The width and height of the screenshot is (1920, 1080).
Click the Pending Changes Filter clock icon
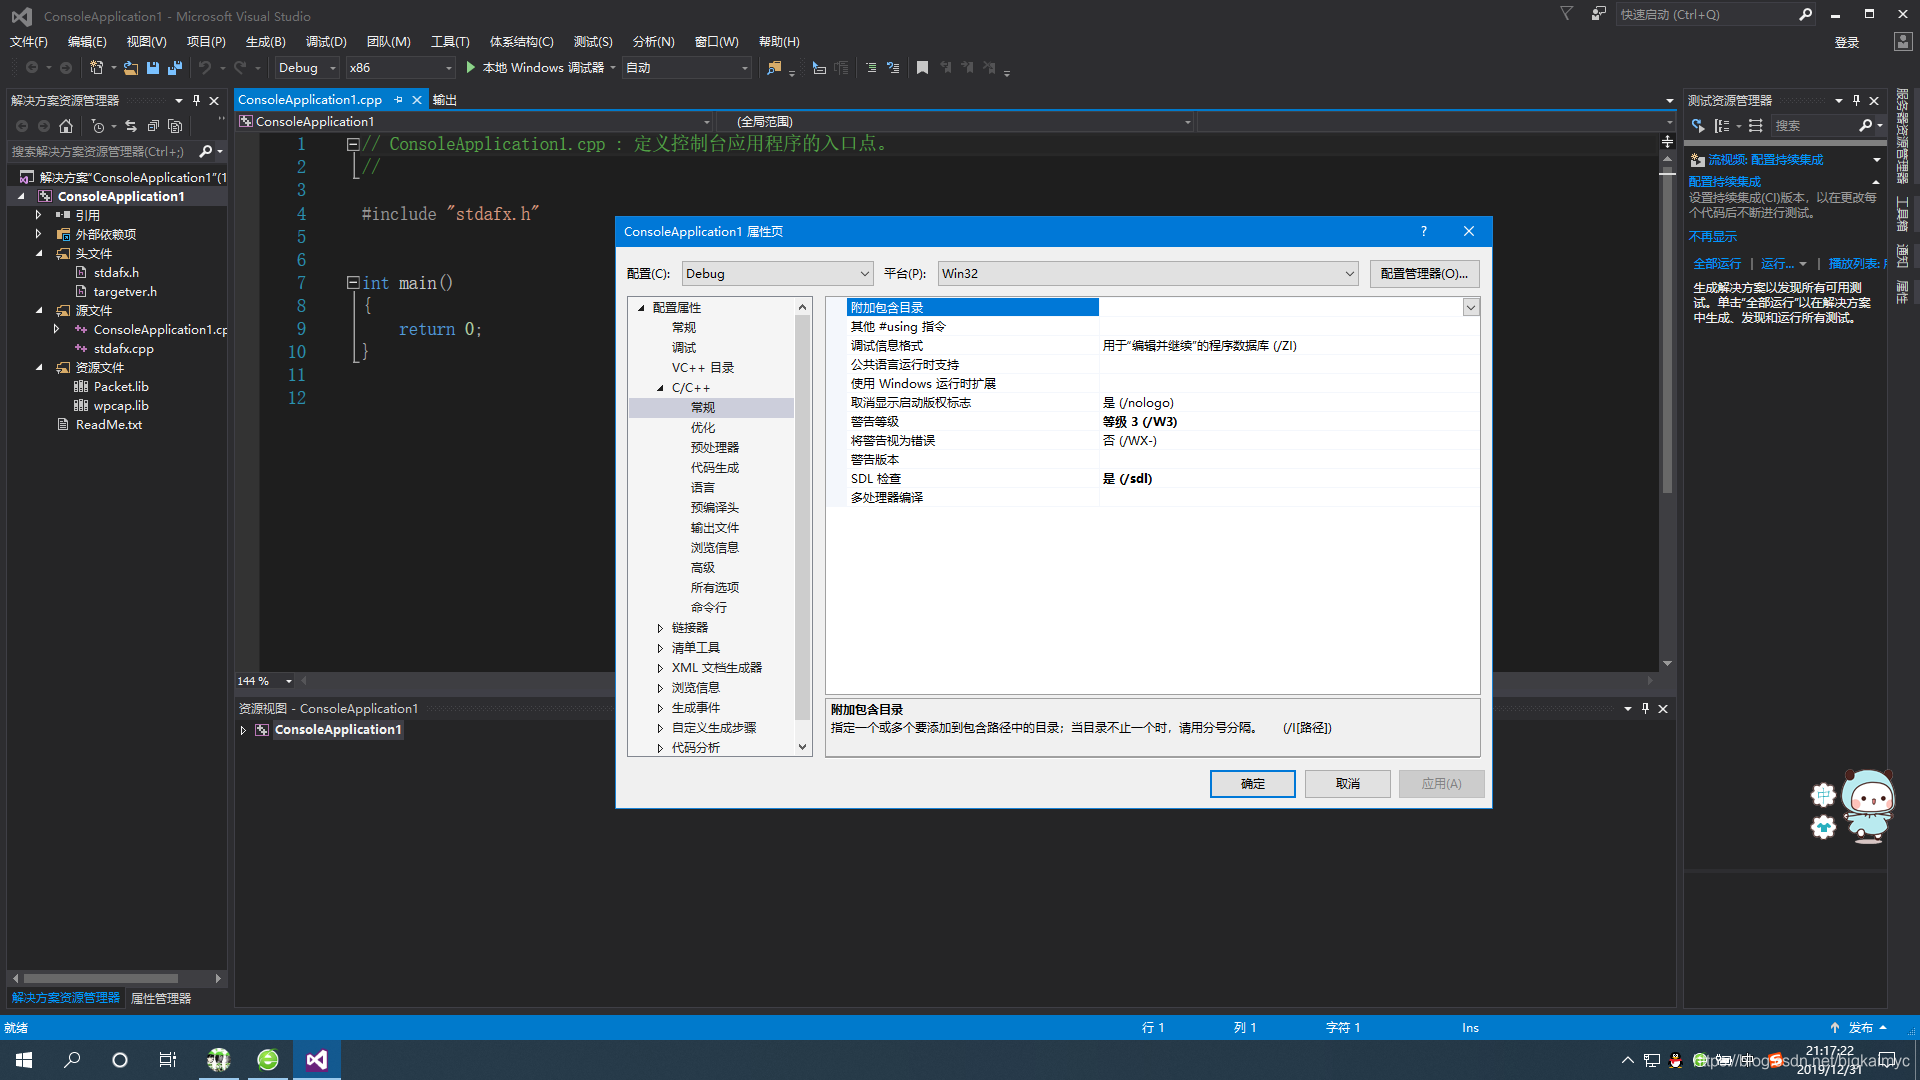[98, 126]
